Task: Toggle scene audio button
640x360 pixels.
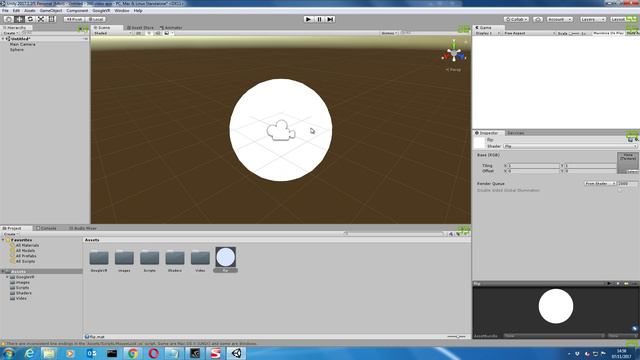Action: click(158, 33)
